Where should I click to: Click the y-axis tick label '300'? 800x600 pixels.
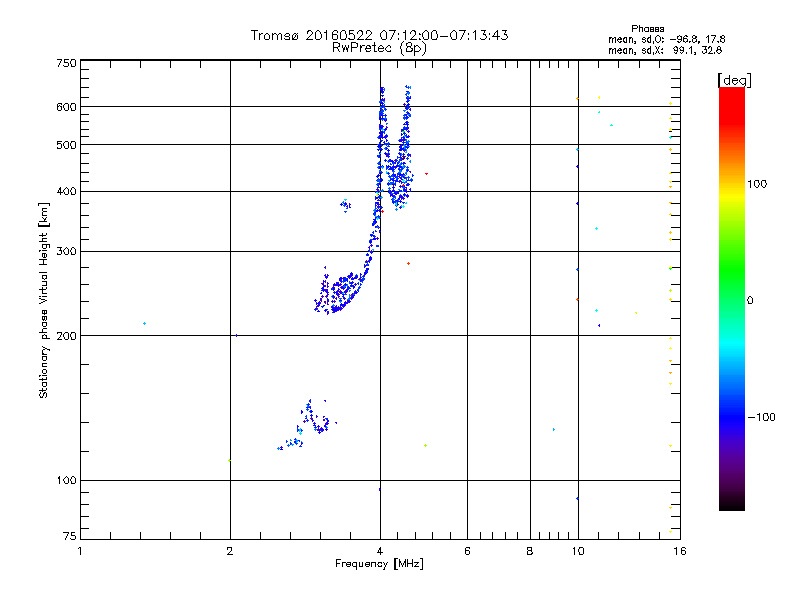coord(67,252)
